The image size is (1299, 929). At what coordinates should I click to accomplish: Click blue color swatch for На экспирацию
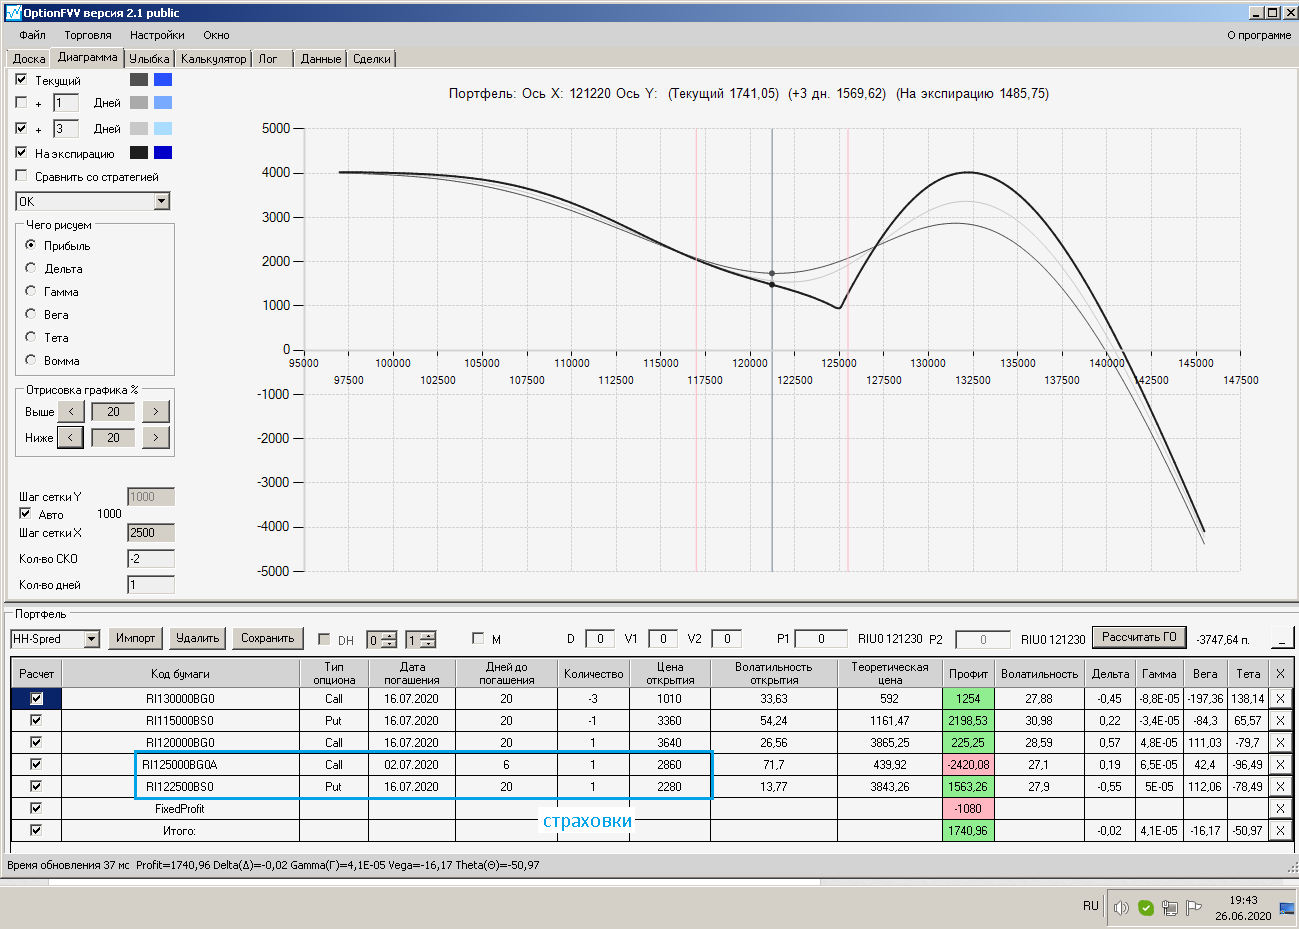click(163, 153)
